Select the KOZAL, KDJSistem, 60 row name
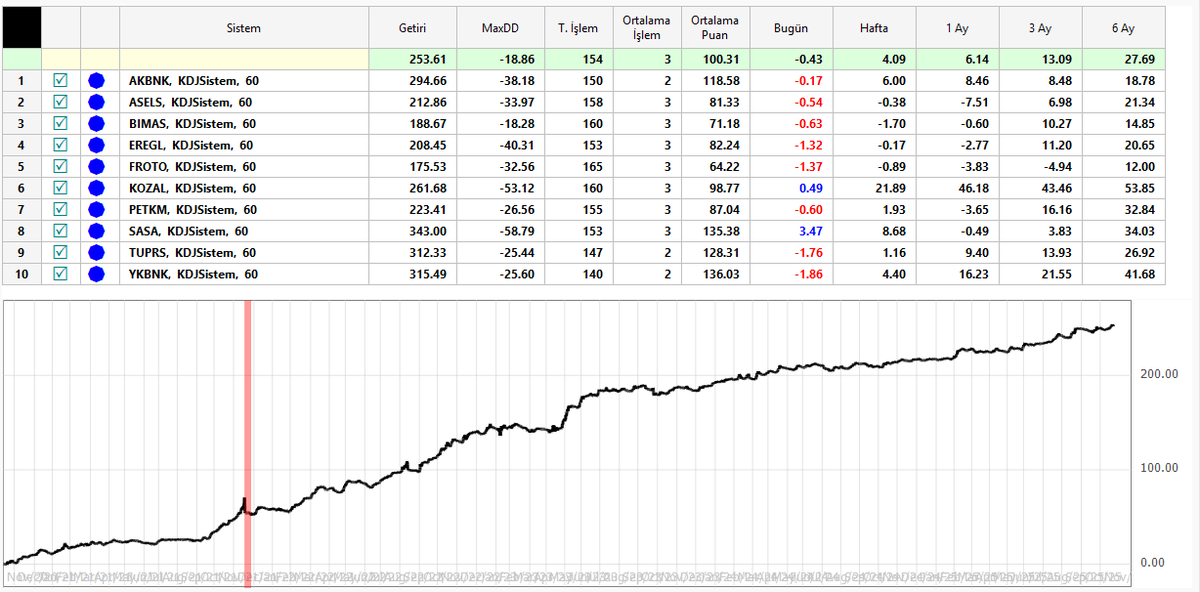Screen dimensions: 1200x592 point(192,188)
